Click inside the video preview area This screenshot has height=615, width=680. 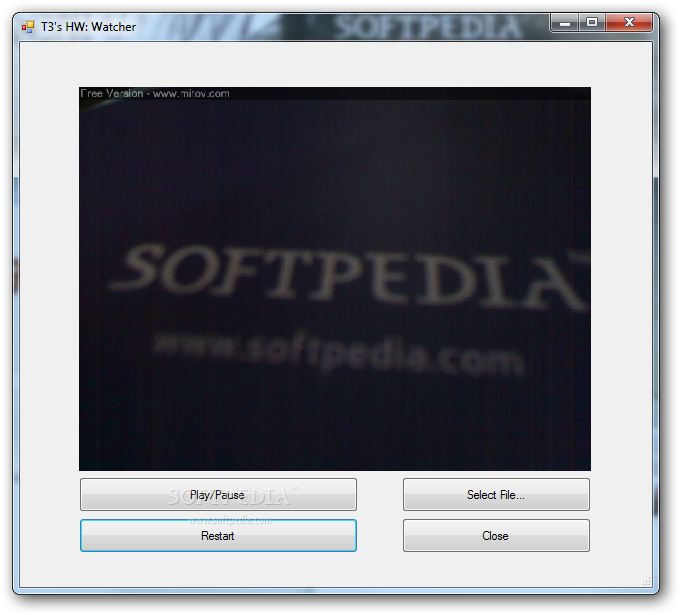point(335,279)
